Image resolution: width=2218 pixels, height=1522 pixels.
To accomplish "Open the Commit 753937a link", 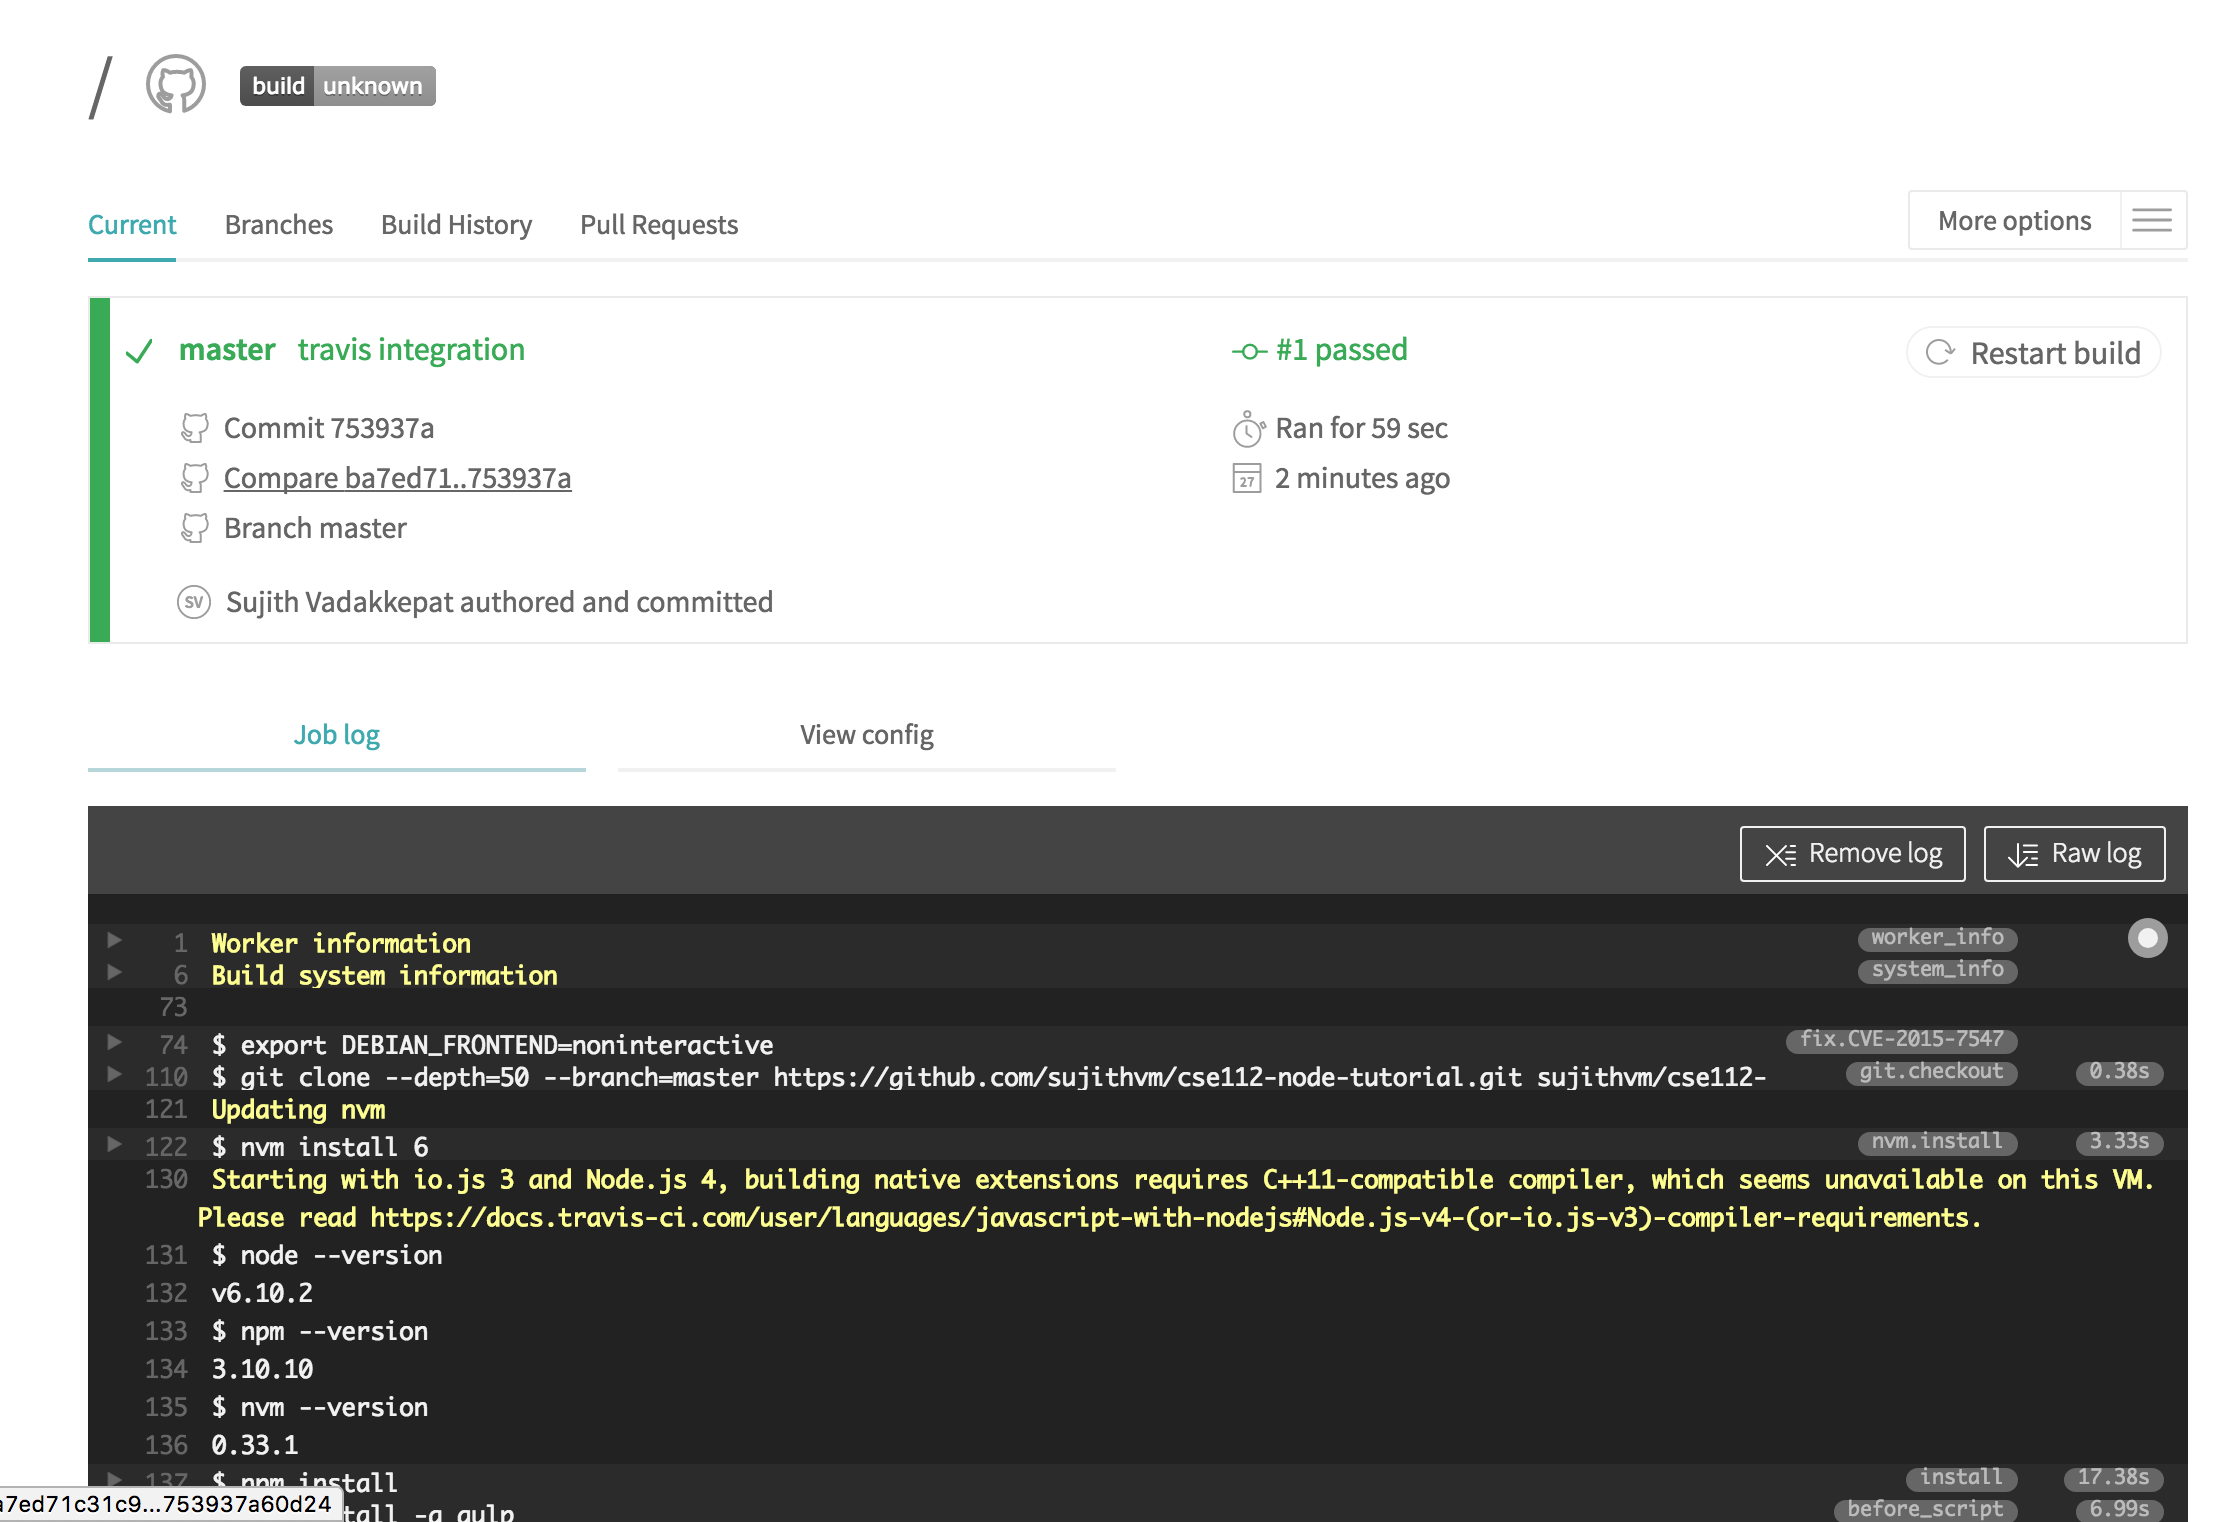I will pos(329,429).
